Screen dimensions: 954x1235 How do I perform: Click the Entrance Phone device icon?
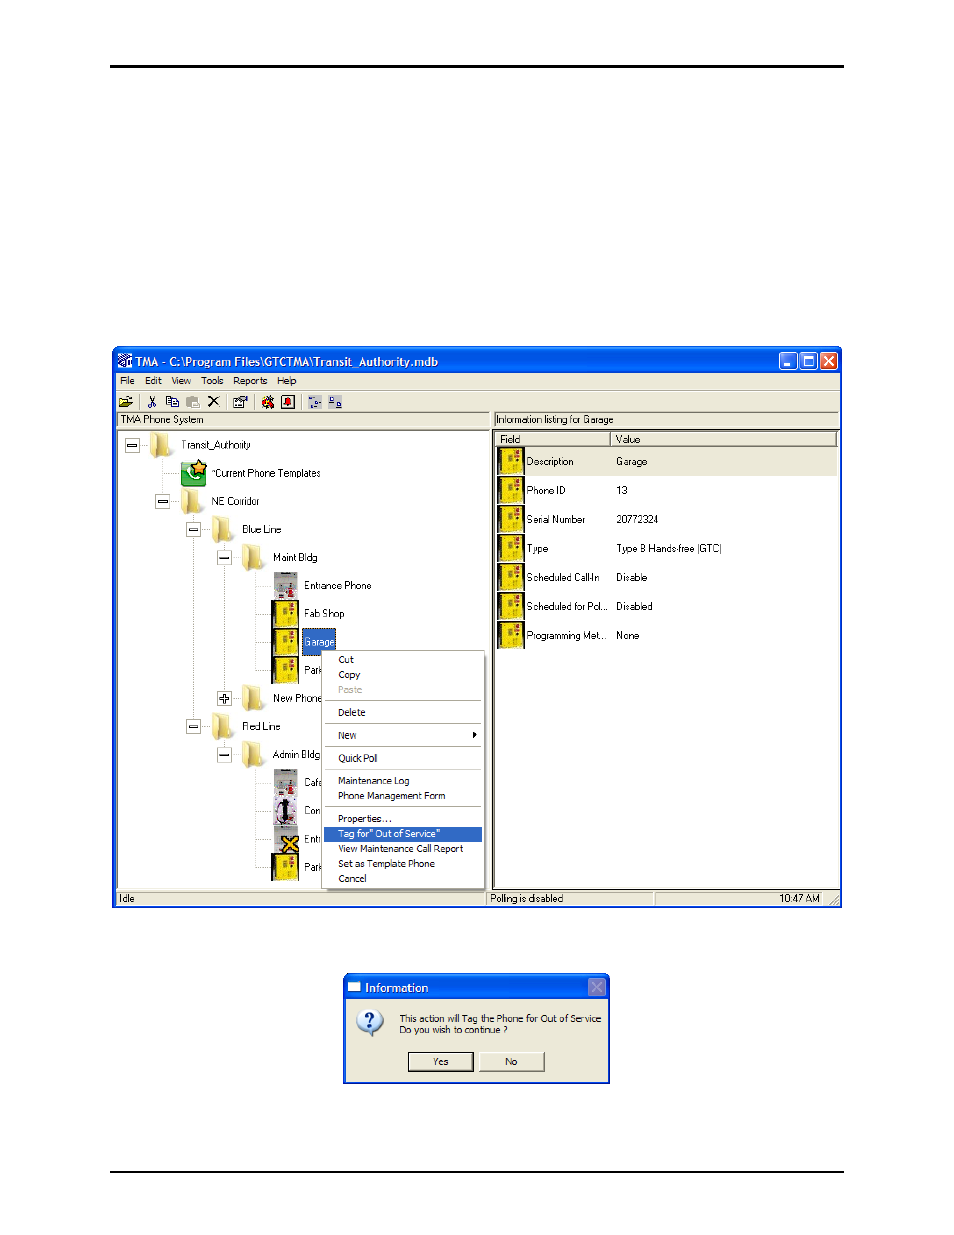pyautogui.click(x=286, y=585)
